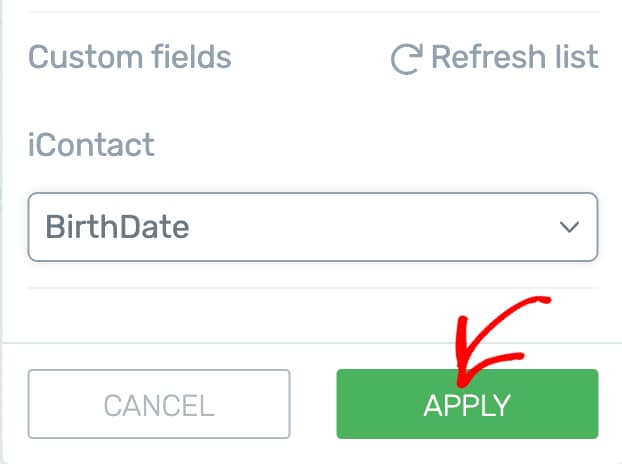The width and height of the screenshot is (622, 464).
Task: Click the icon left of Refresh list
Action: (405, 58)
